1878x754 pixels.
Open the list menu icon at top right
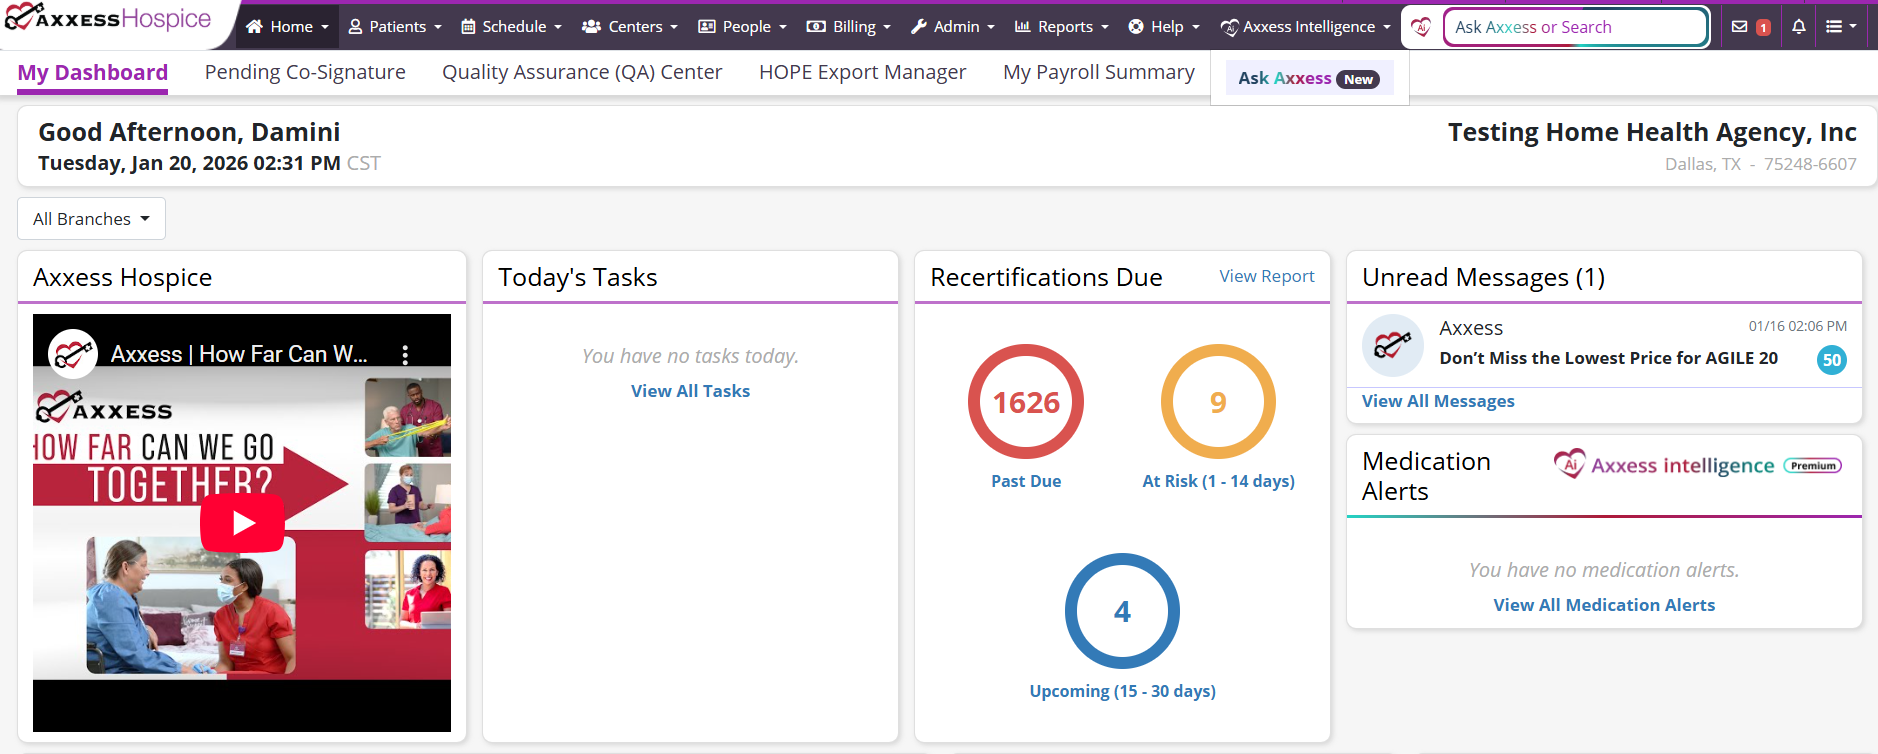pyautogui.click(x=1840, y=27)
